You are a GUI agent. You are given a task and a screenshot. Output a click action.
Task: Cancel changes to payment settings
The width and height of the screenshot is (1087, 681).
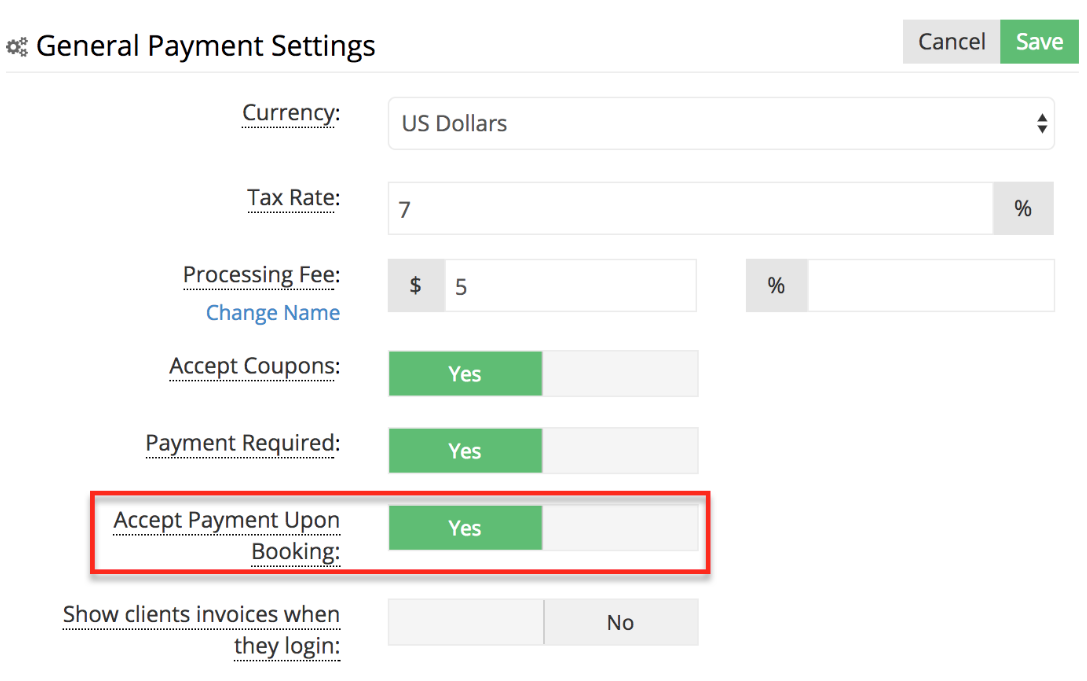(951, 41)
